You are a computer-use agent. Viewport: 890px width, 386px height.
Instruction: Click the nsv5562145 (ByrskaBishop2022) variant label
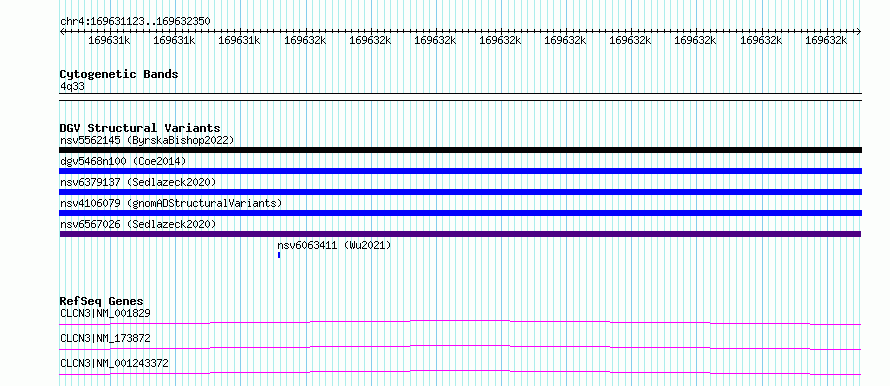pos(147,140)
